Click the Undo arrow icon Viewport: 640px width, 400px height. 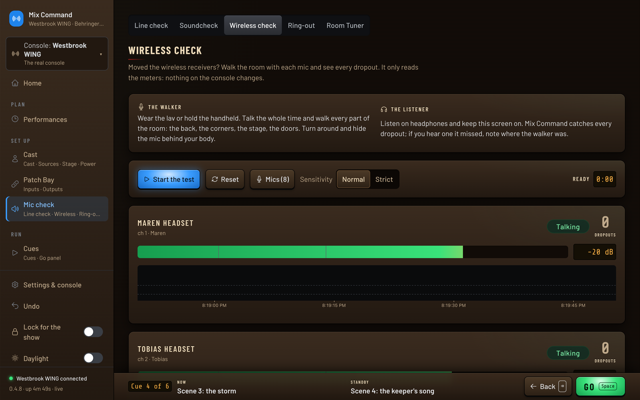[x=15, y=306]
